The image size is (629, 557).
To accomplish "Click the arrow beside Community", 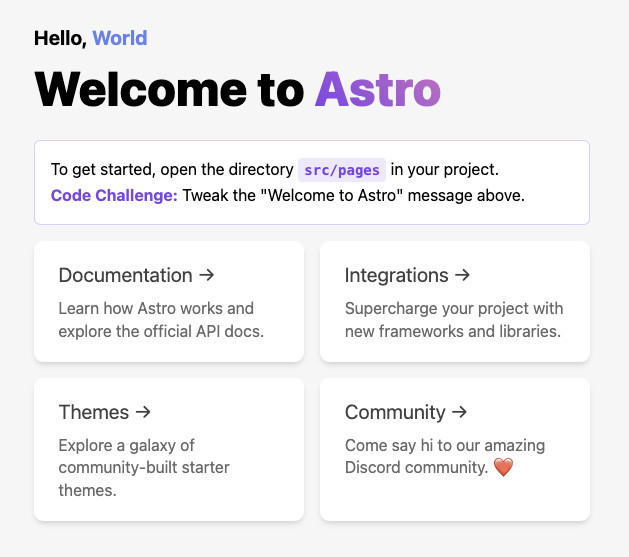I will coord(460,412).
